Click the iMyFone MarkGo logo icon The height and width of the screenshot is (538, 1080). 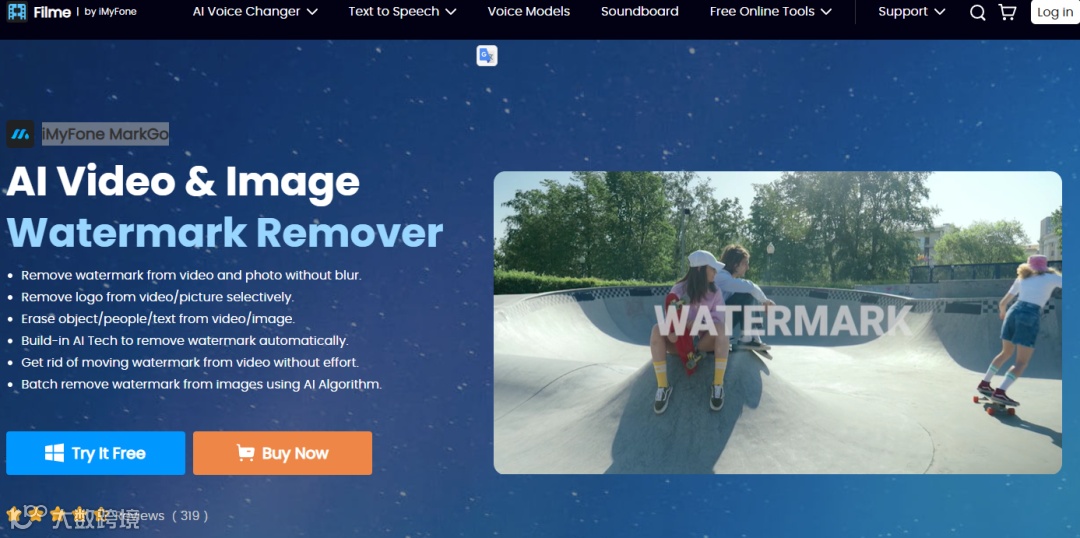(21, 134)
